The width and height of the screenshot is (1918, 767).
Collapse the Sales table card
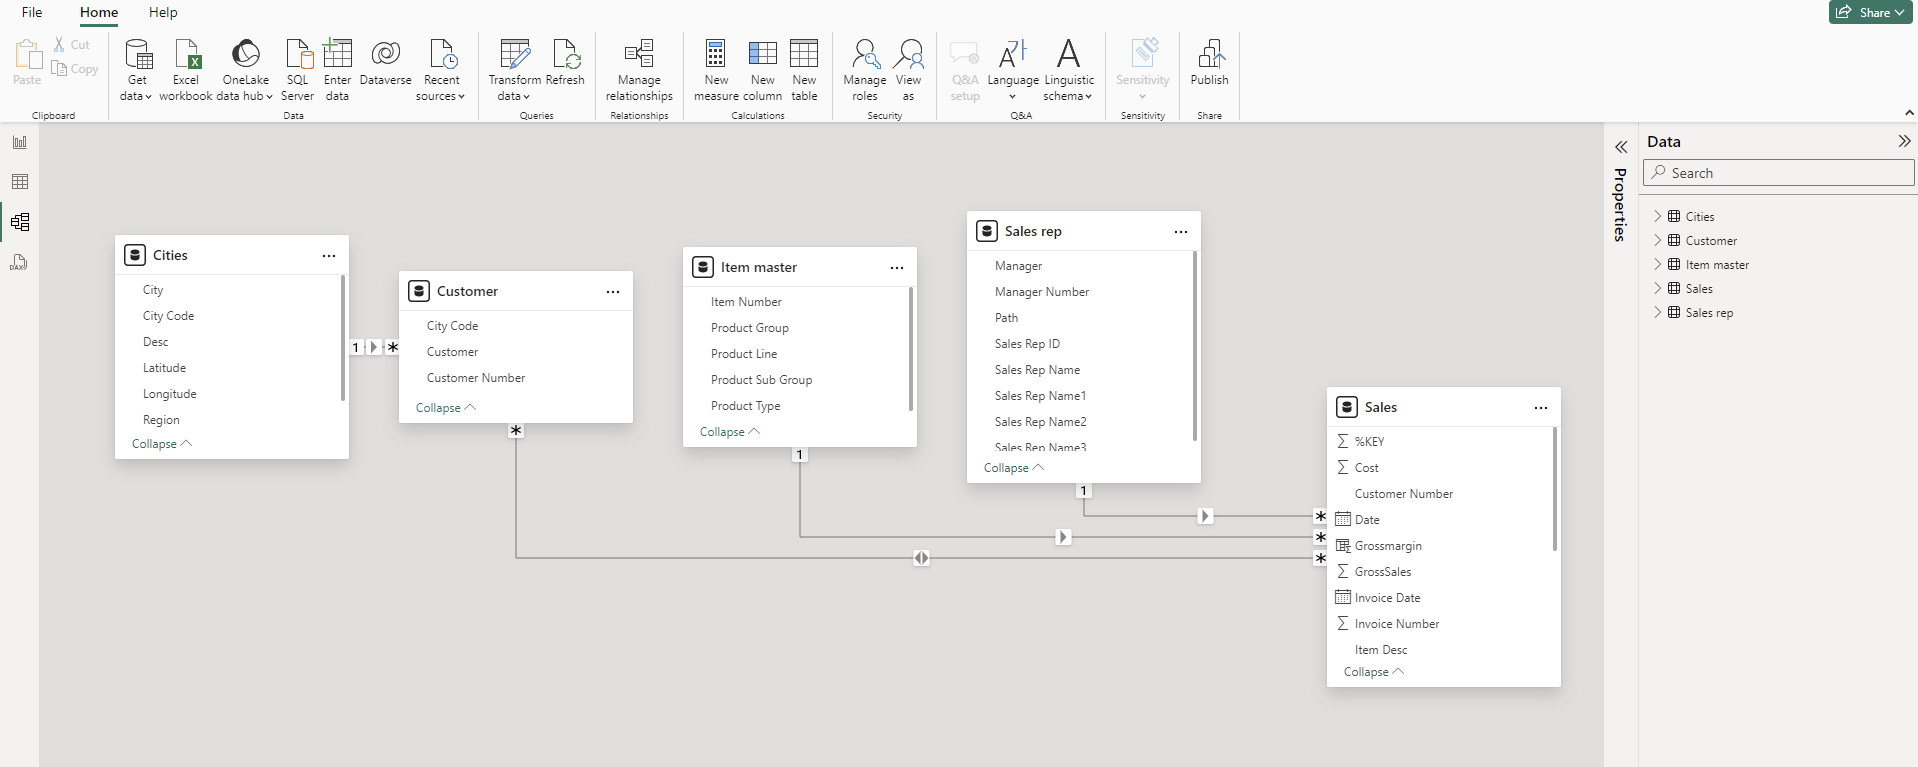tap(1373, 672)
